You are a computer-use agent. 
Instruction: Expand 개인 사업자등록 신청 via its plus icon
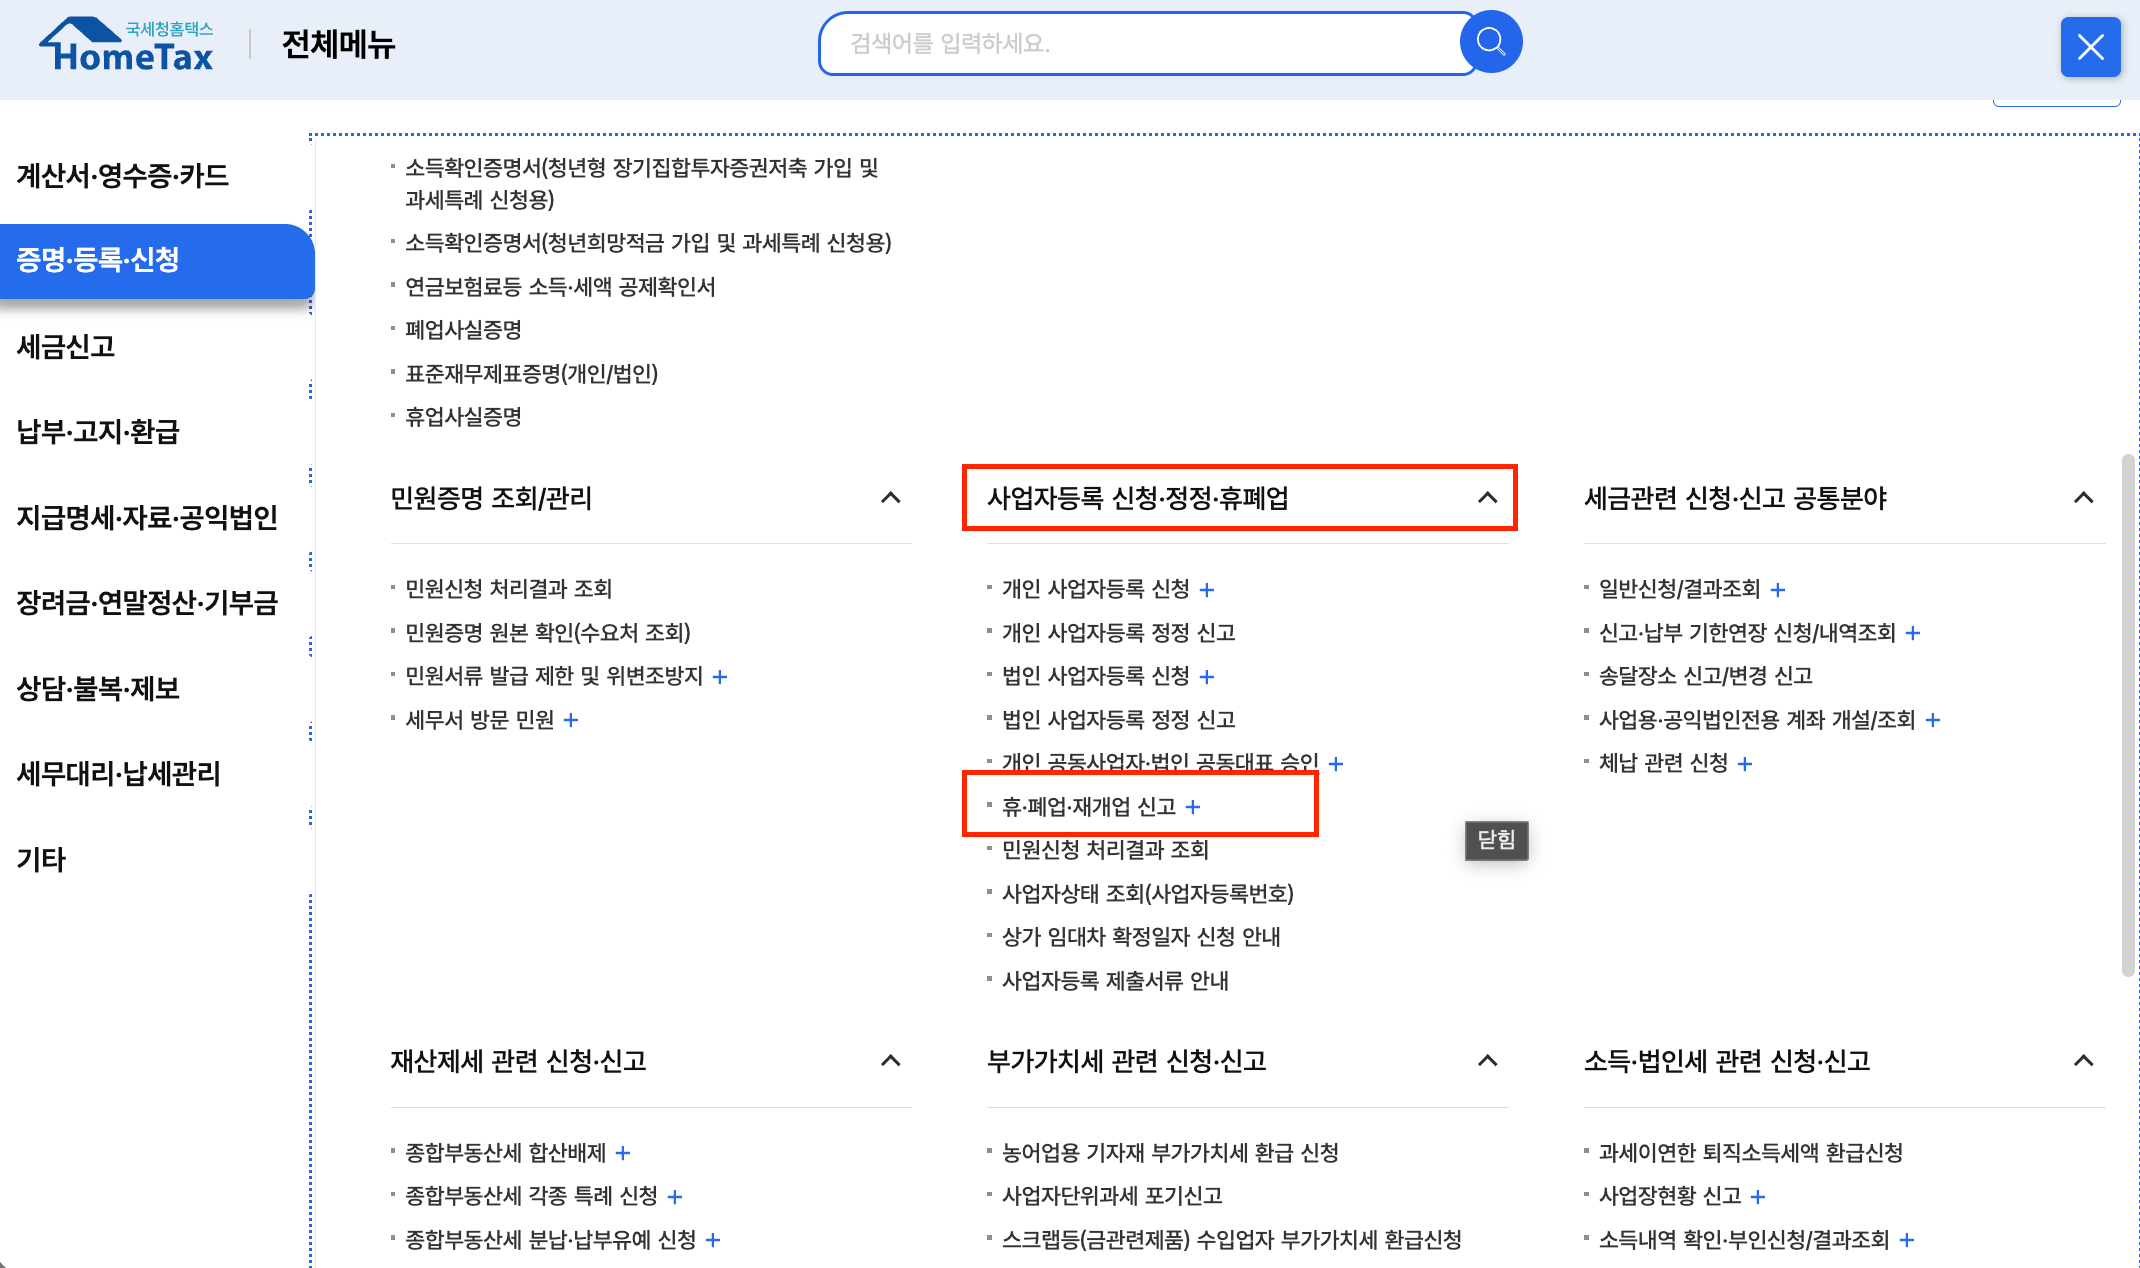tap(1208, 589)
